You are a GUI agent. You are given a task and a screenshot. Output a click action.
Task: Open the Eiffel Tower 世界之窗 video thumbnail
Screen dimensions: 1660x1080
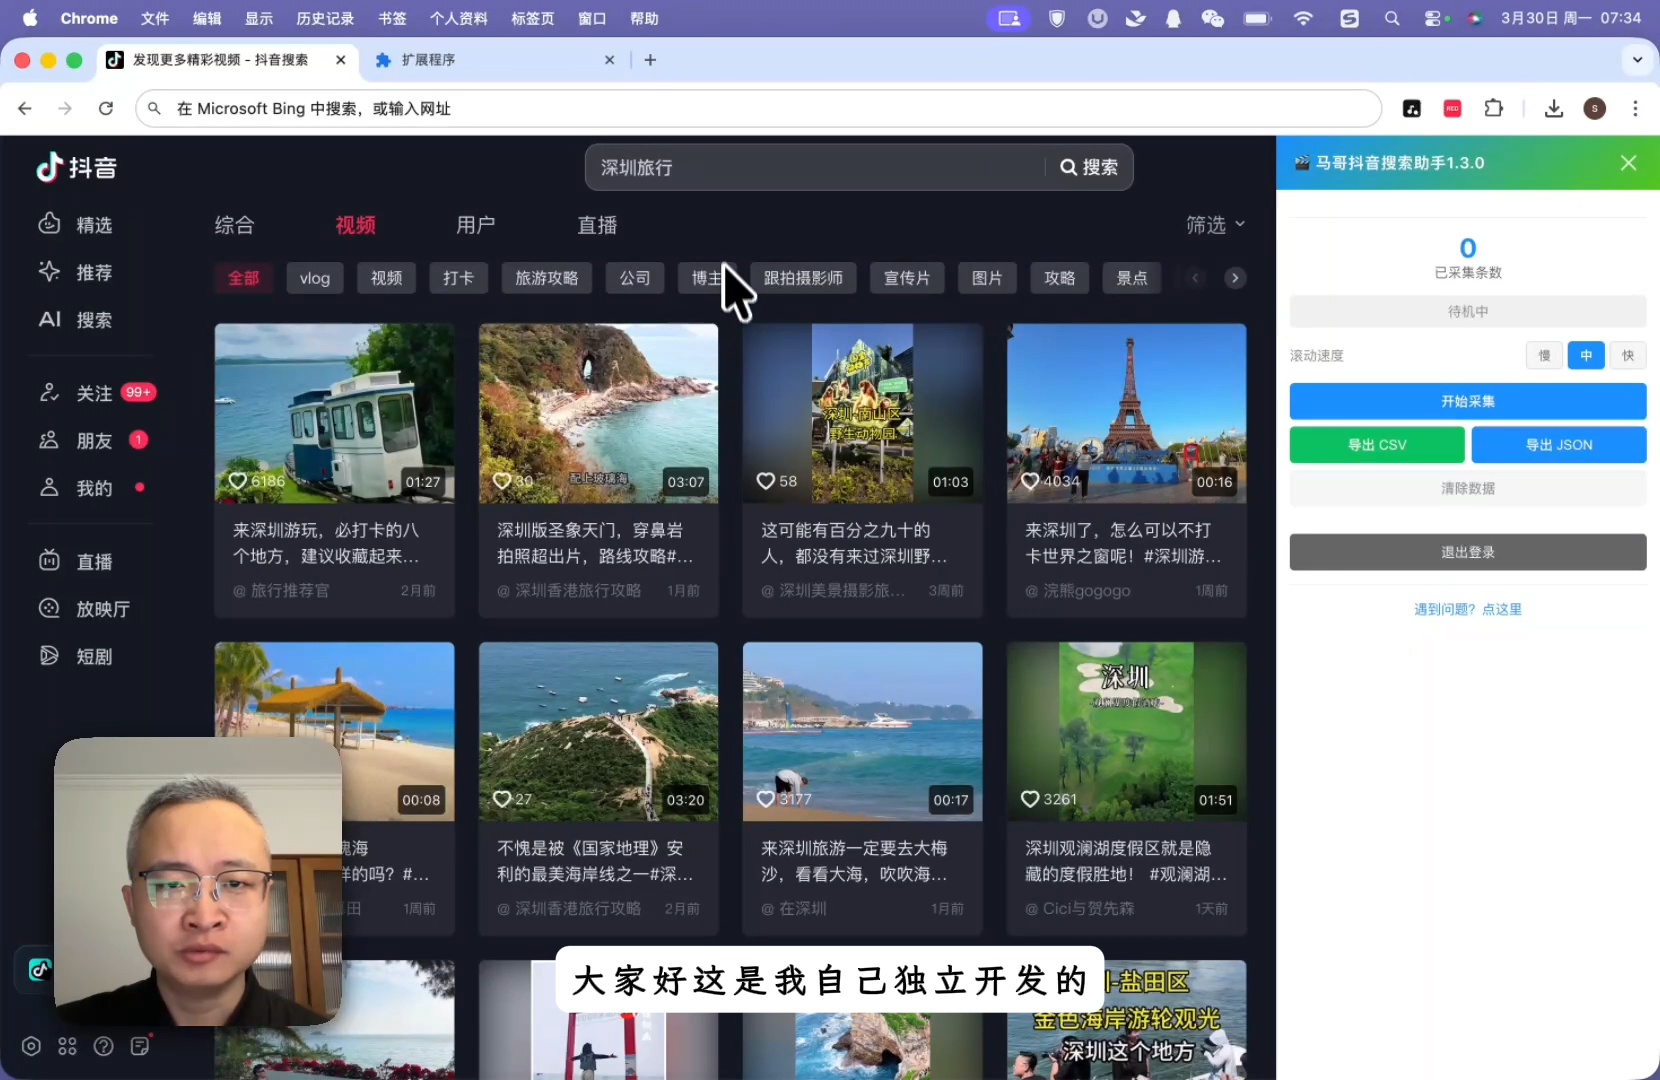click(x=1127, y=412)
